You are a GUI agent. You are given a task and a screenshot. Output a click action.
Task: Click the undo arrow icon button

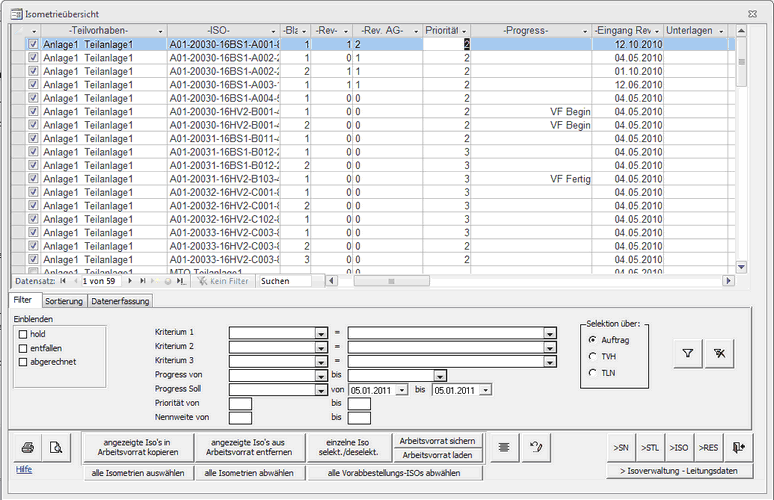[536, 447]
